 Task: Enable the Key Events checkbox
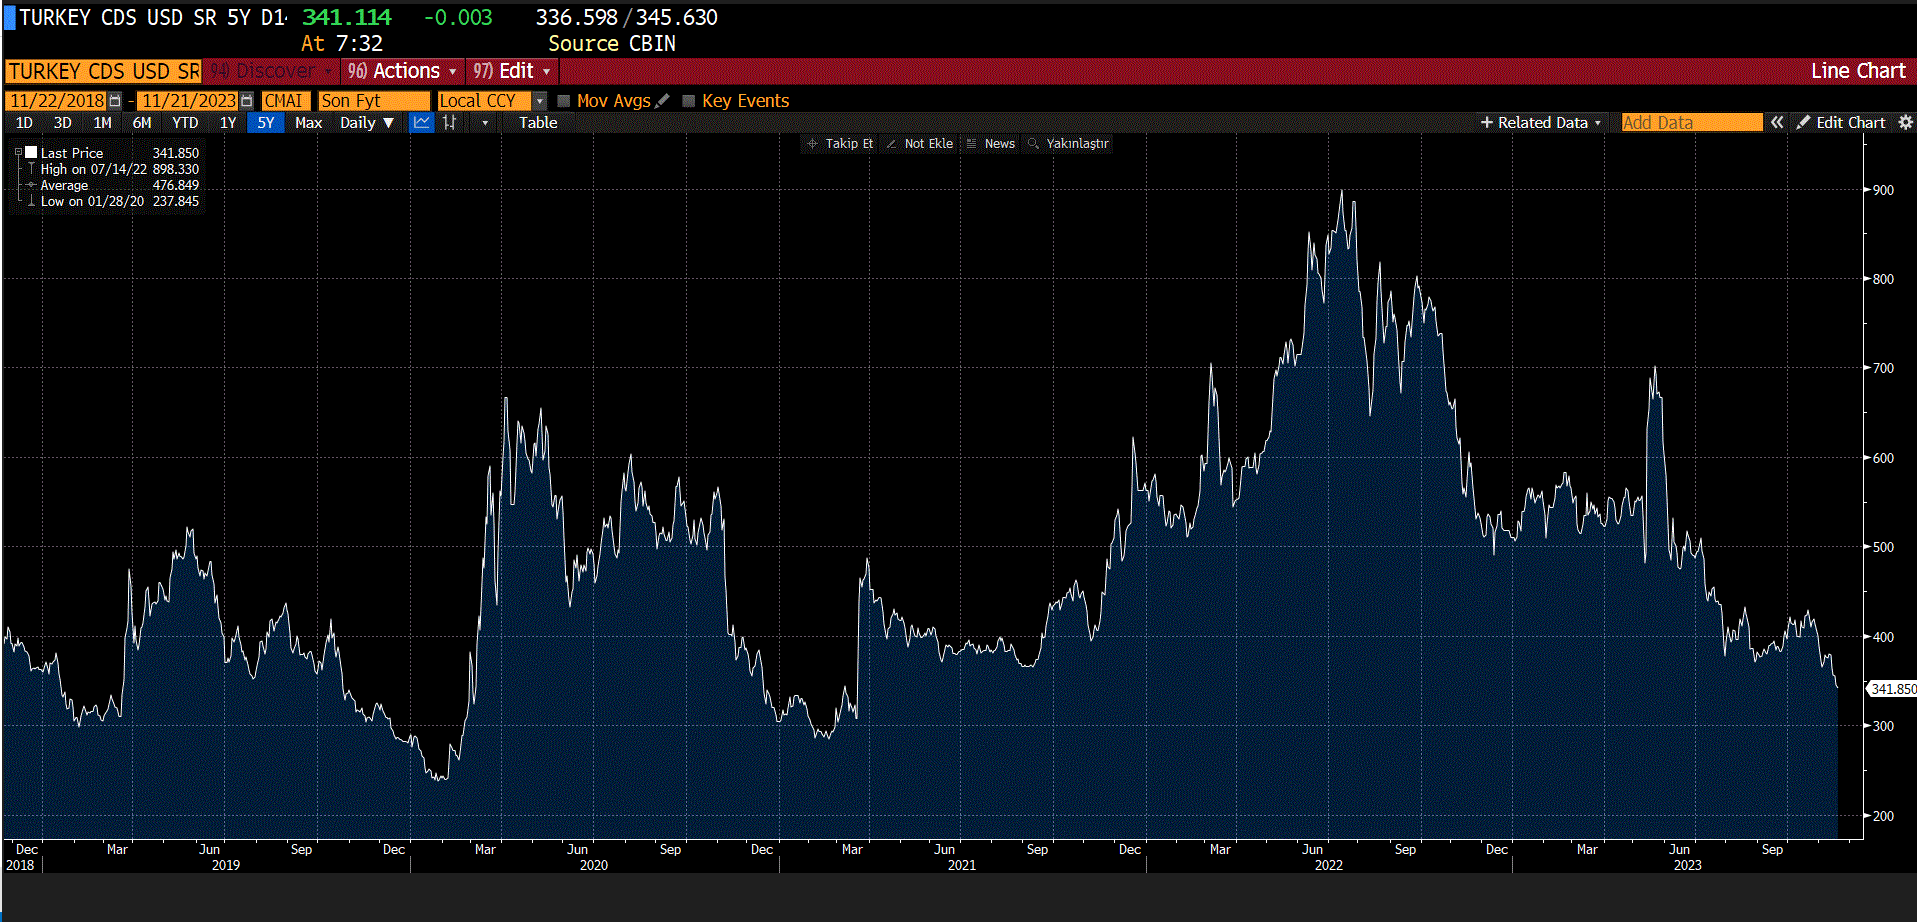click(x=688, y=101)
